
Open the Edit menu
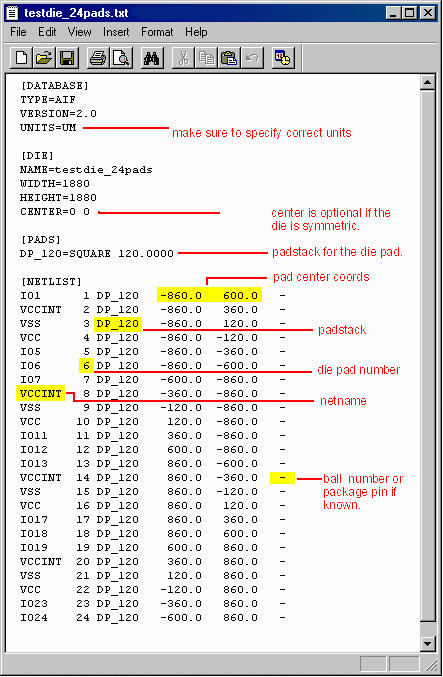click(47, 32)
